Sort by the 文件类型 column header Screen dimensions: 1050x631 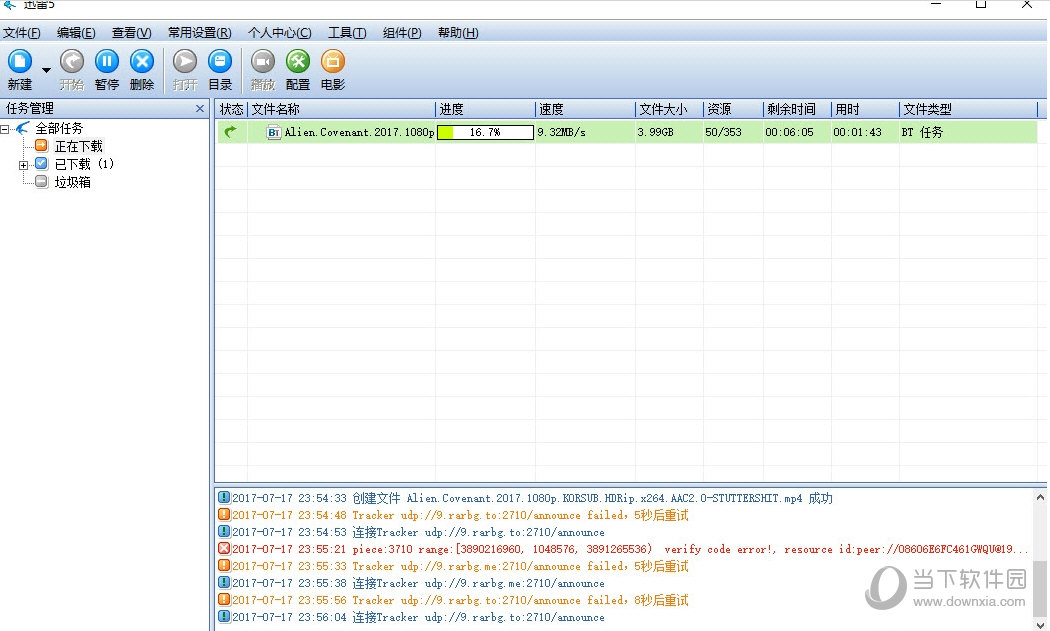tap(968, 109)
